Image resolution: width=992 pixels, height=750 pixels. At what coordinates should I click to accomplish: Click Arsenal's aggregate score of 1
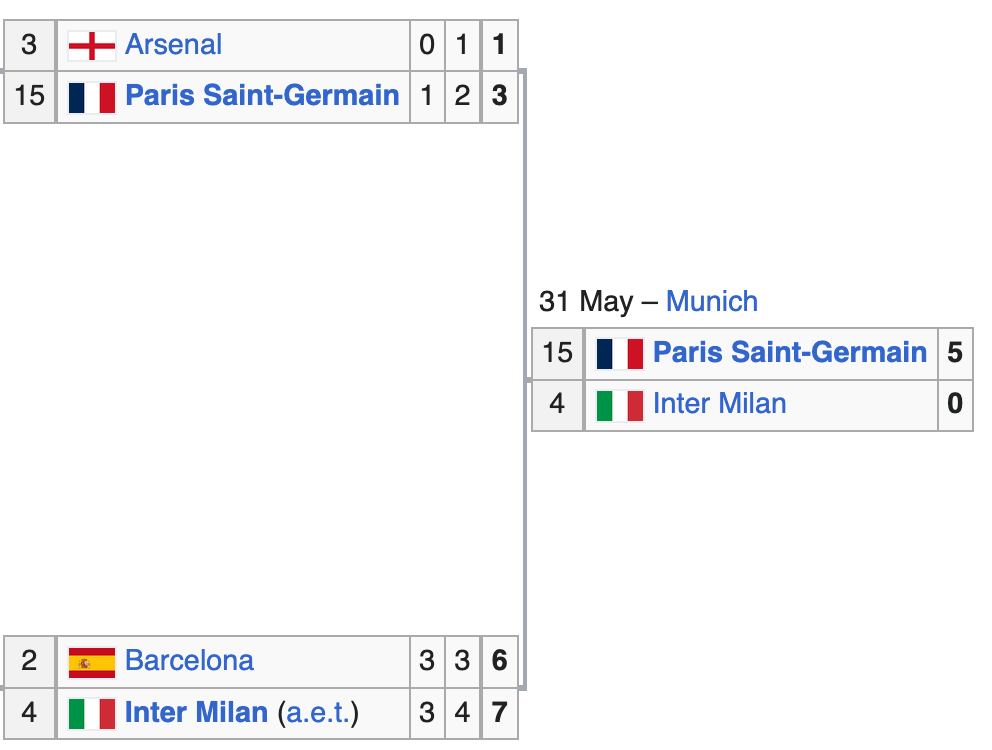click(500, 45)
